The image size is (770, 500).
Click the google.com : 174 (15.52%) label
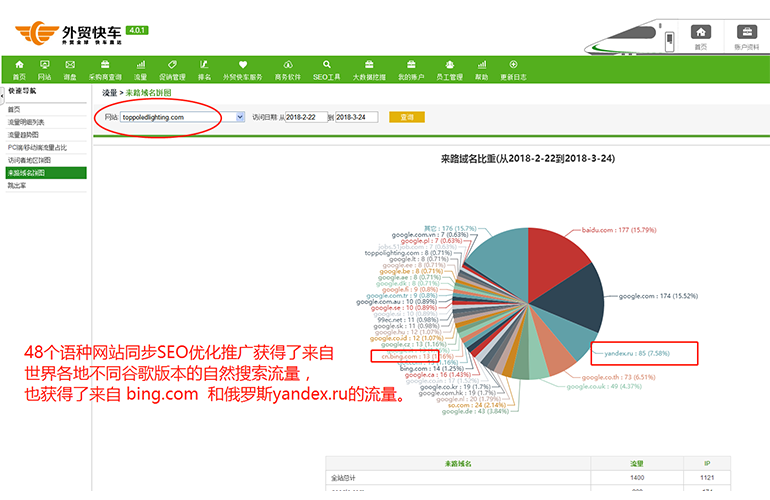point(658,296)
